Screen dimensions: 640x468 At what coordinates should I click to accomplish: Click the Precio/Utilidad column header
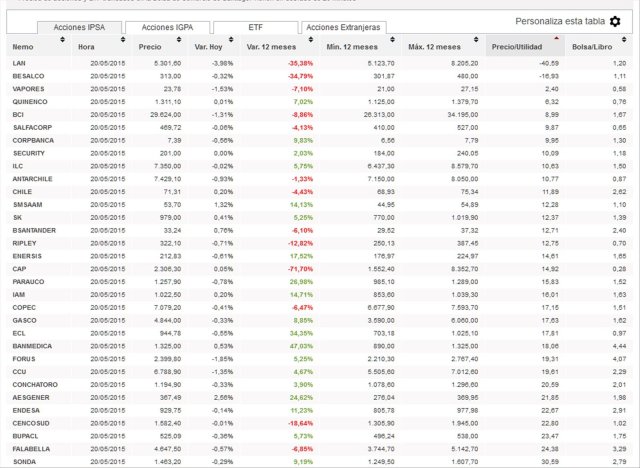(517, 47)
